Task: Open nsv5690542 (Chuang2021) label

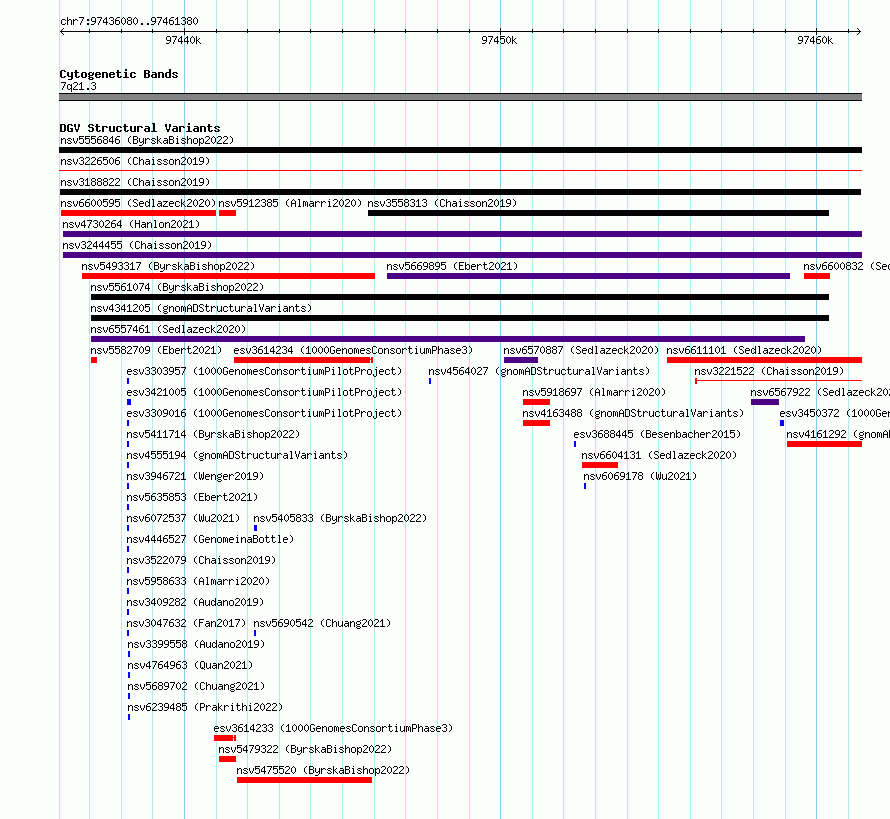Action: 322,623
